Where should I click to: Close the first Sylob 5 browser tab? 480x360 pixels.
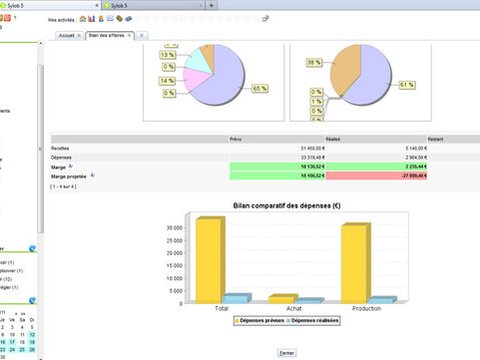click(97, 5)
